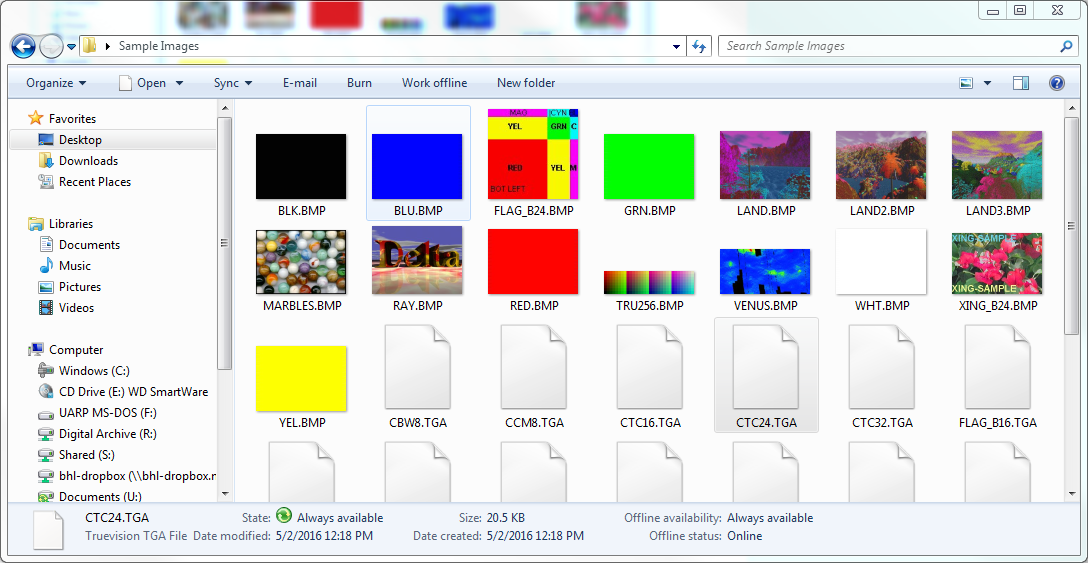Viewport: 1088px width, 563px height.
Task: Click the file list scrollbar thumb
Action: tap(1071, 225)
